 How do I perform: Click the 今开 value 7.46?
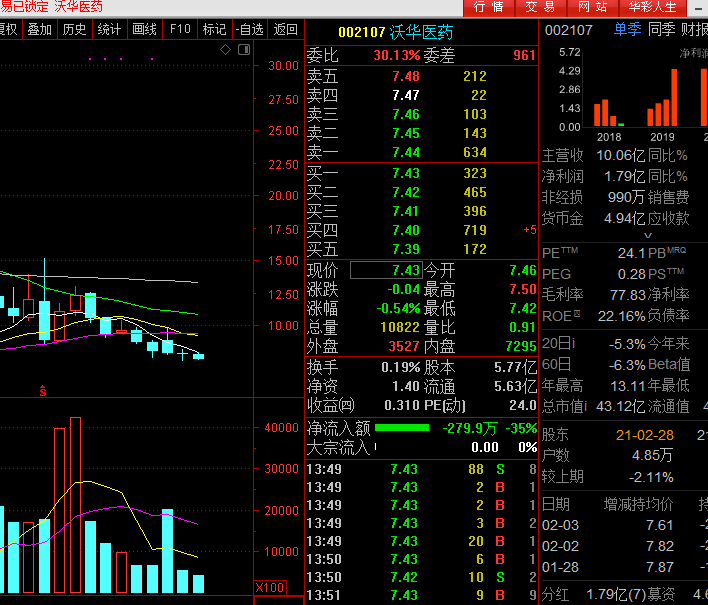point(523,270)
